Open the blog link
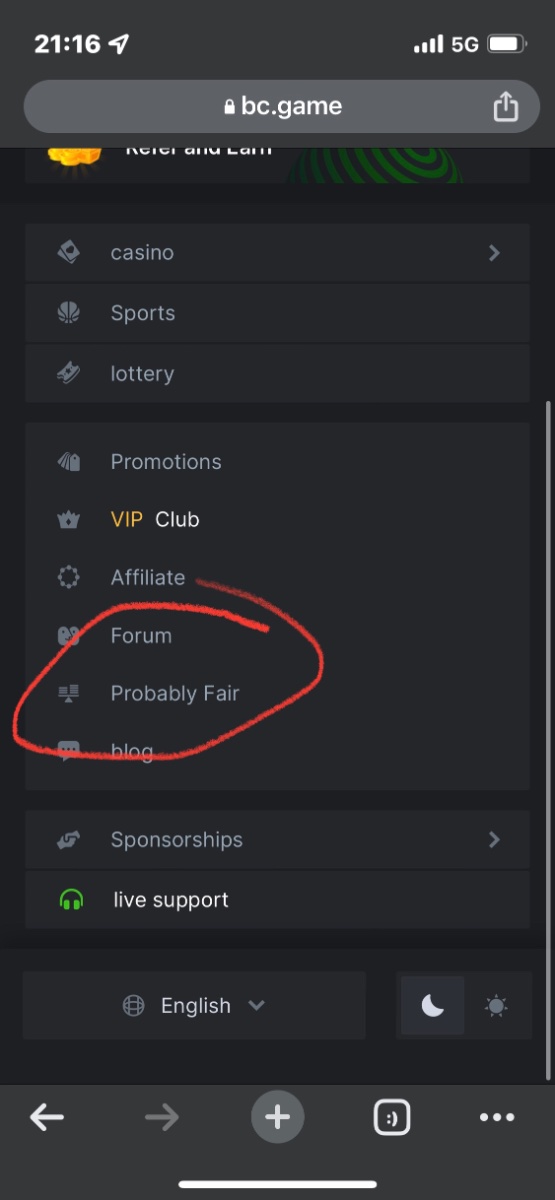This screenshot has width=555, height=1200. tap(132, 752)
